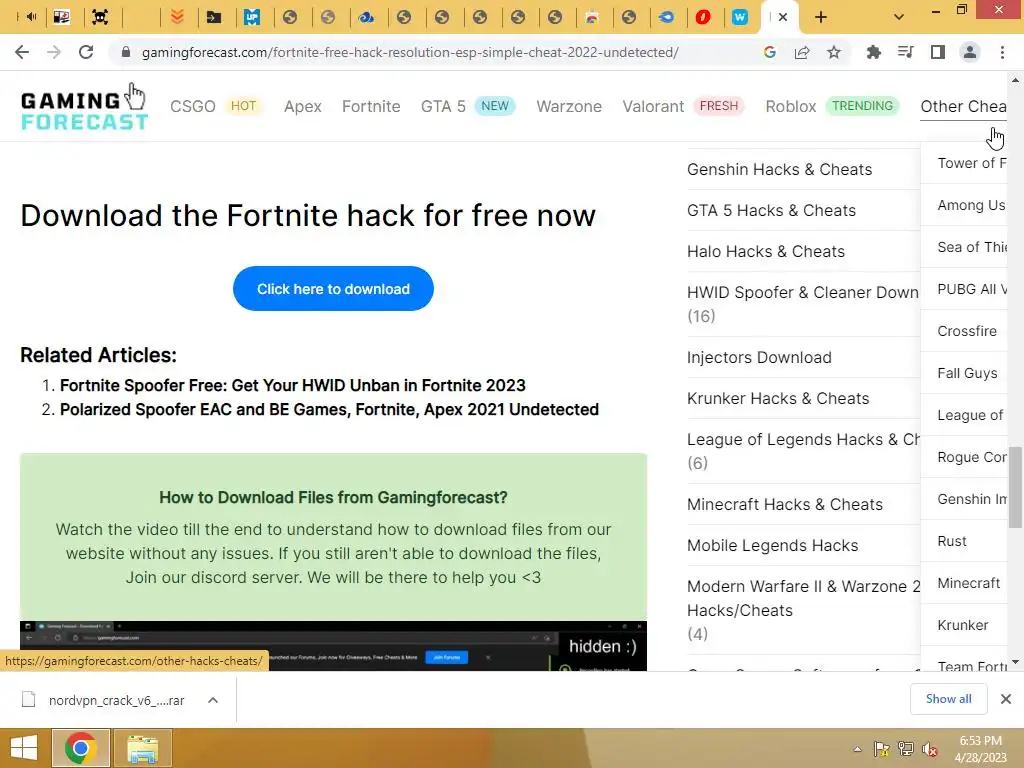Switch to the orange chevrons icon tab
The height and width of the screenshot is (768, 1024).
176,18
